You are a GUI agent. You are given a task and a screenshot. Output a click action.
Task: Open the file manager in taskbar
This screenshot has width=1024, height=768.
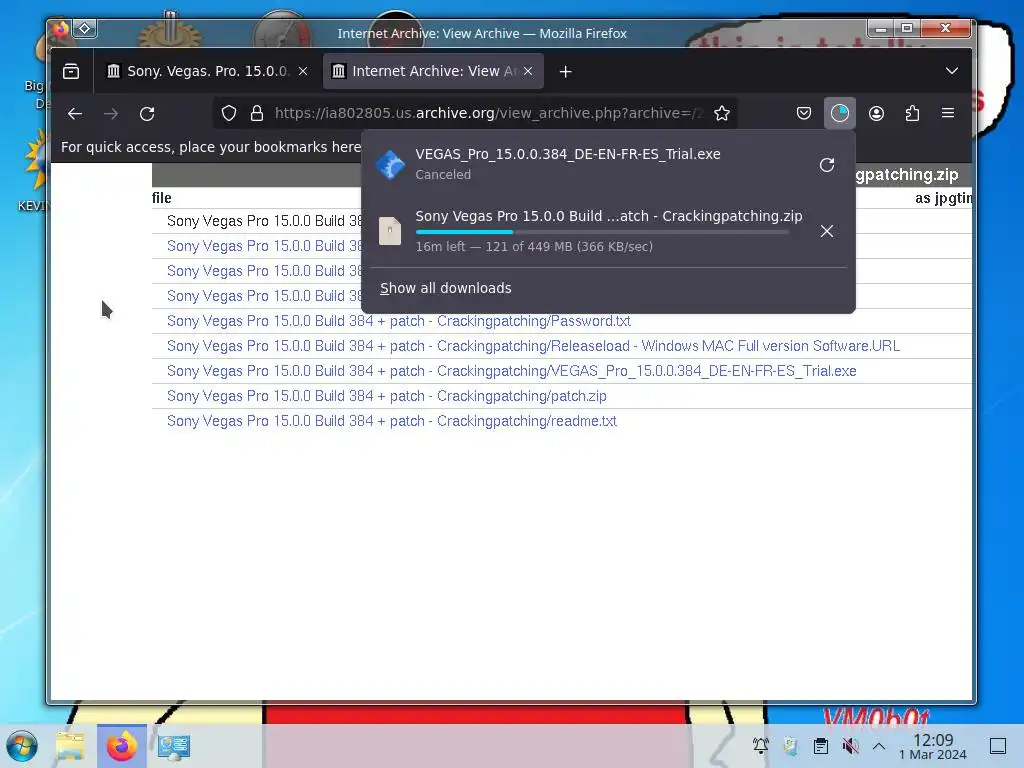click(71, 746)
